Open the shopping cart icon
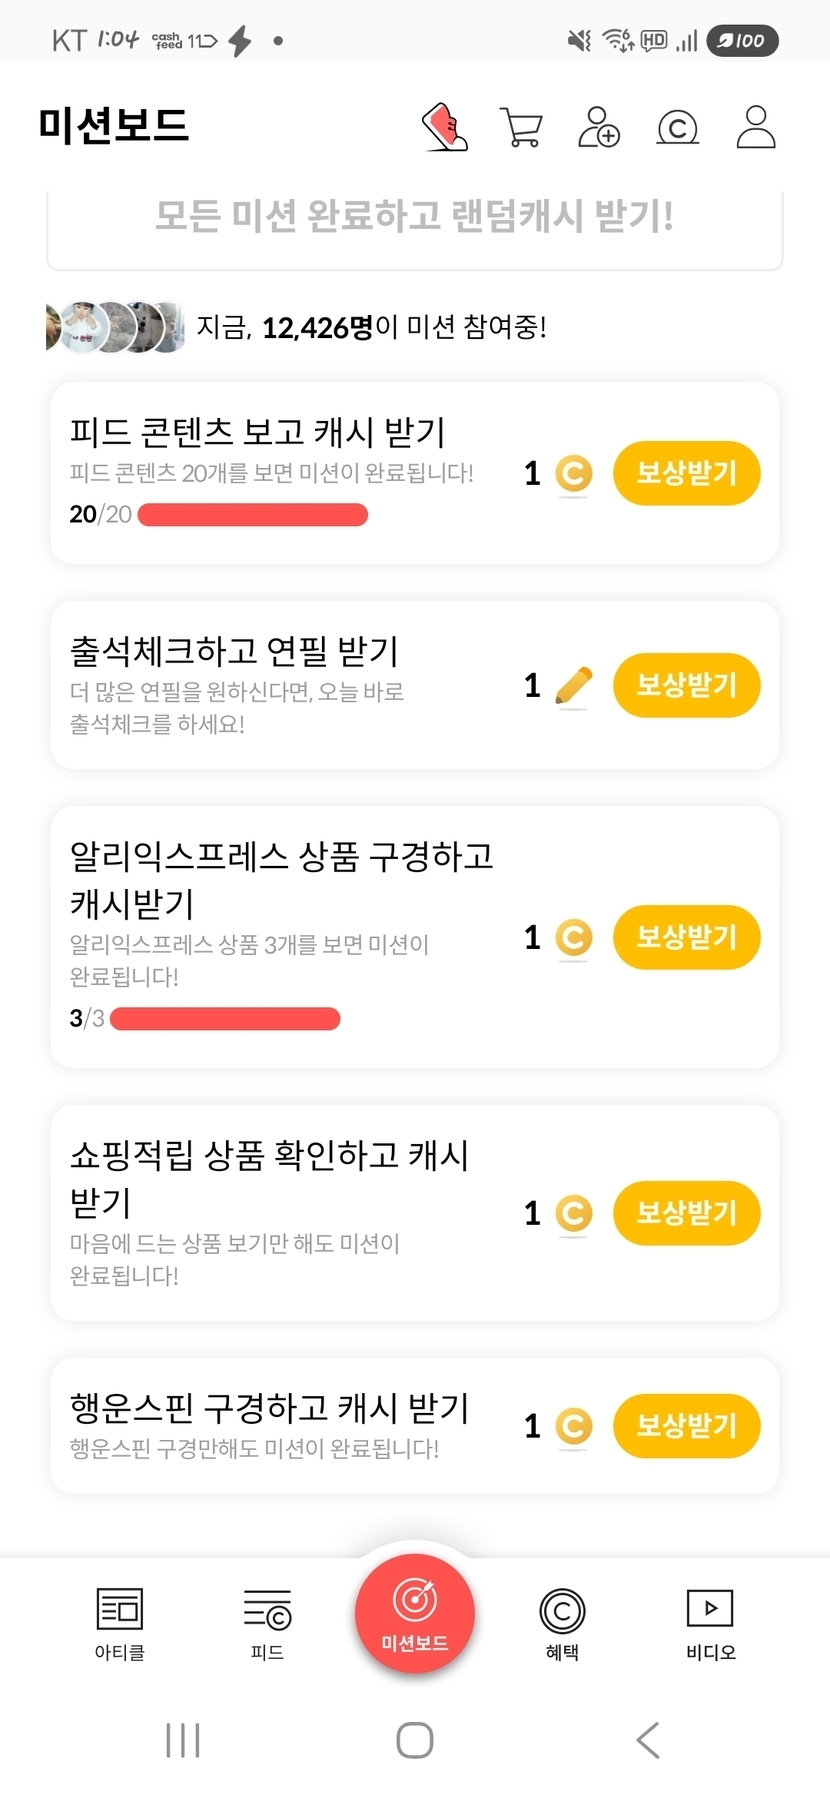Image resolution: width=830 pixels, height=1798 pixels. (x=521, y=127)
